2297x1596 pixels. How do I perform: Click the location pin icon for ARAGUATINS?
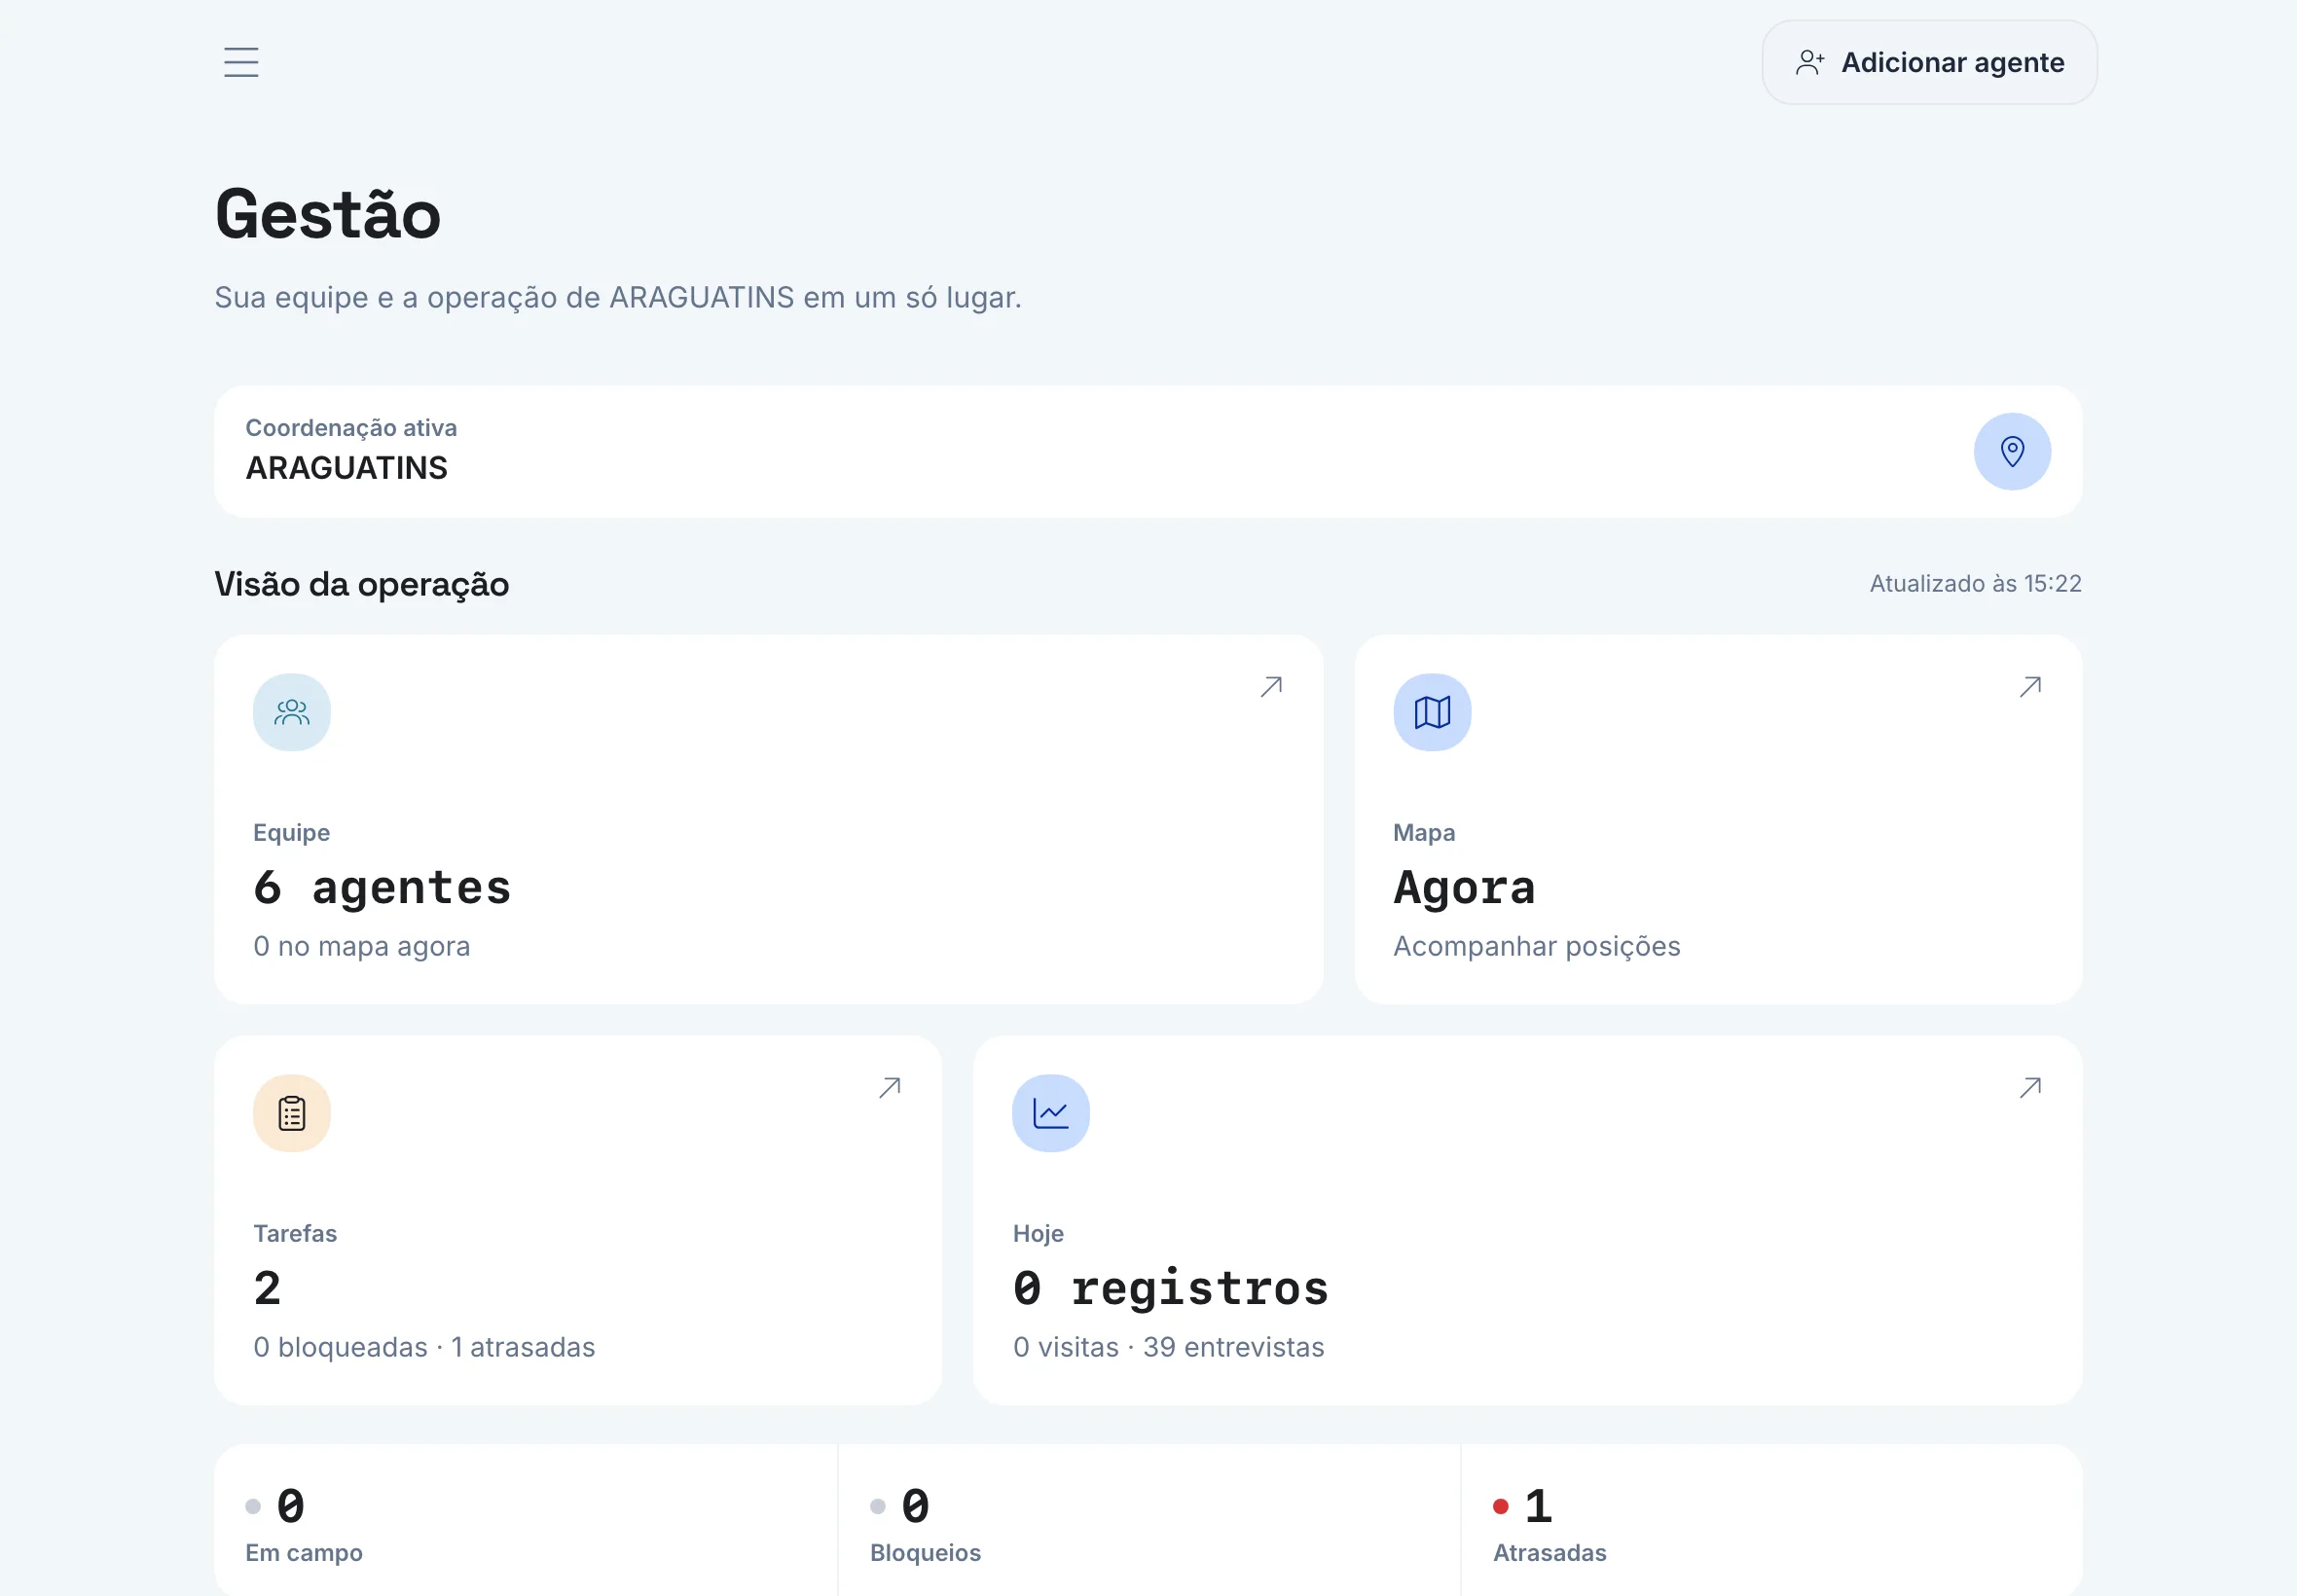[2012, 451]
